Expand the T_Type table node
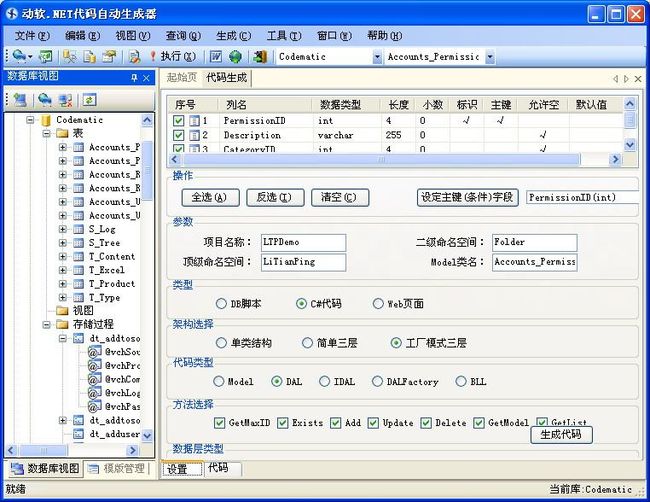650x502 pixels. point(63,298)
